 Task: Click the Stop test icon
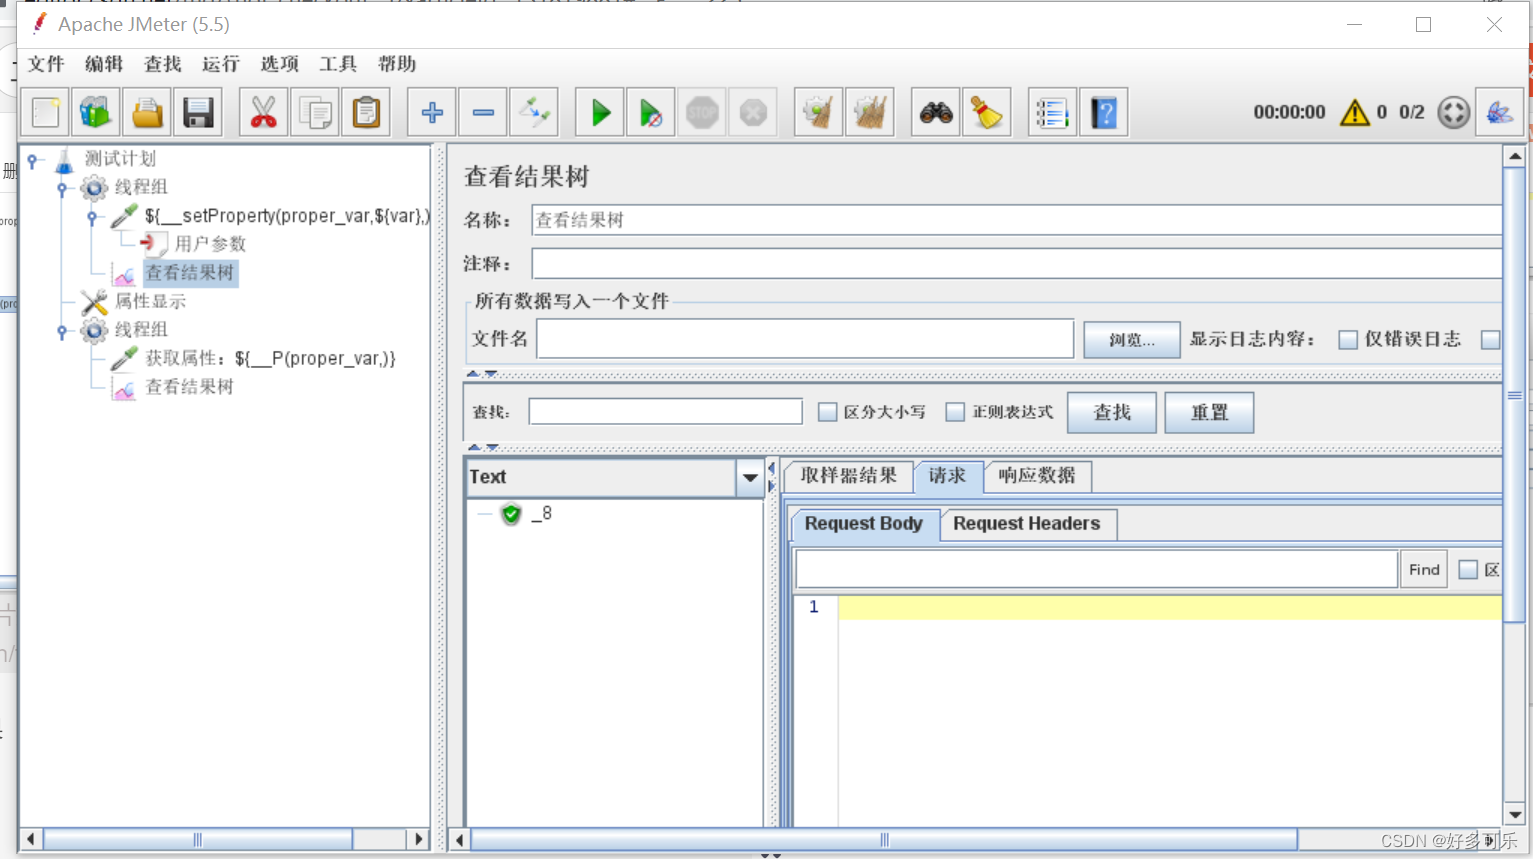(702, 112)
